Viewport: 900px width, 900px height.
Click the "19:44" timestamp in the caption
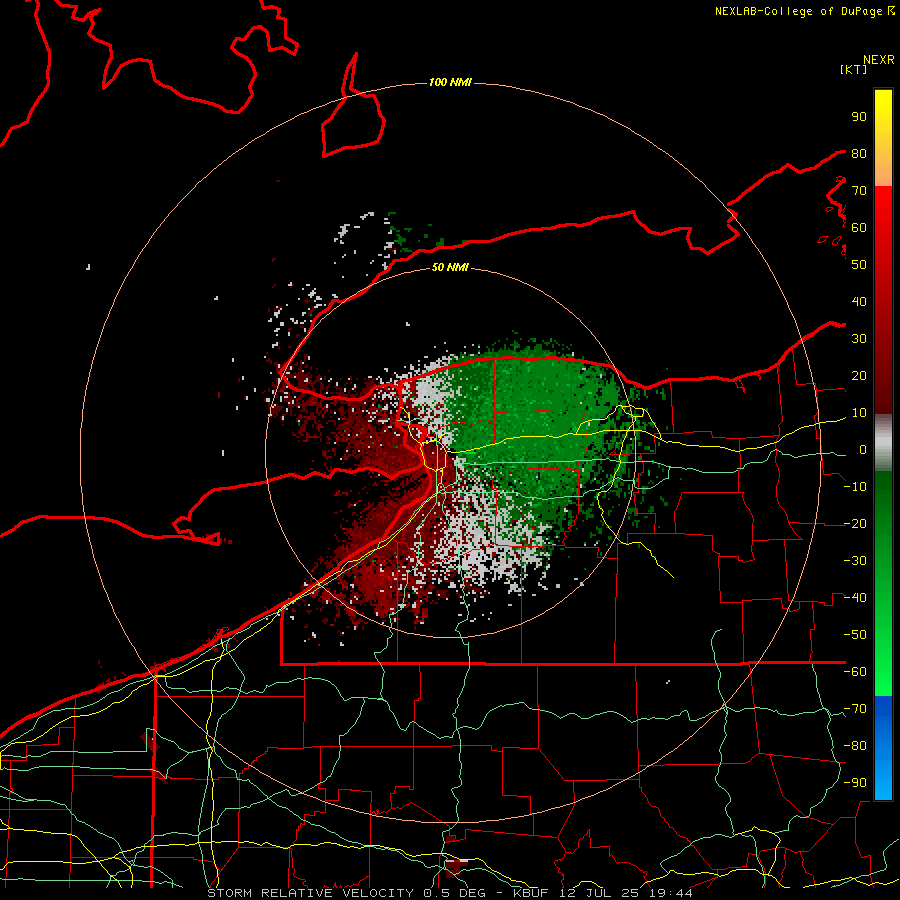tap(671, 893)
